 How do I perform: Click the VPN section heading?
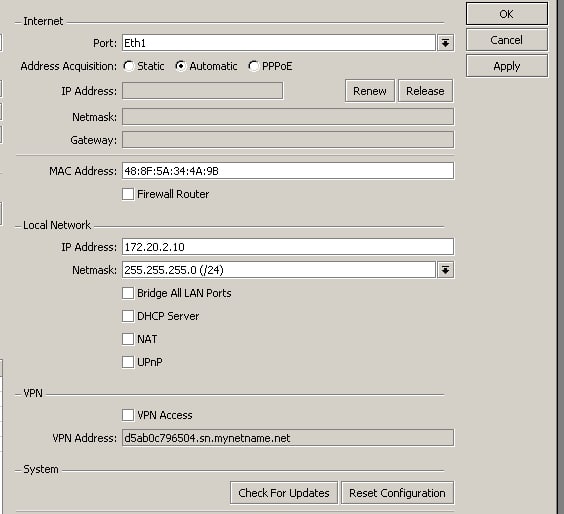click(33, 394)
